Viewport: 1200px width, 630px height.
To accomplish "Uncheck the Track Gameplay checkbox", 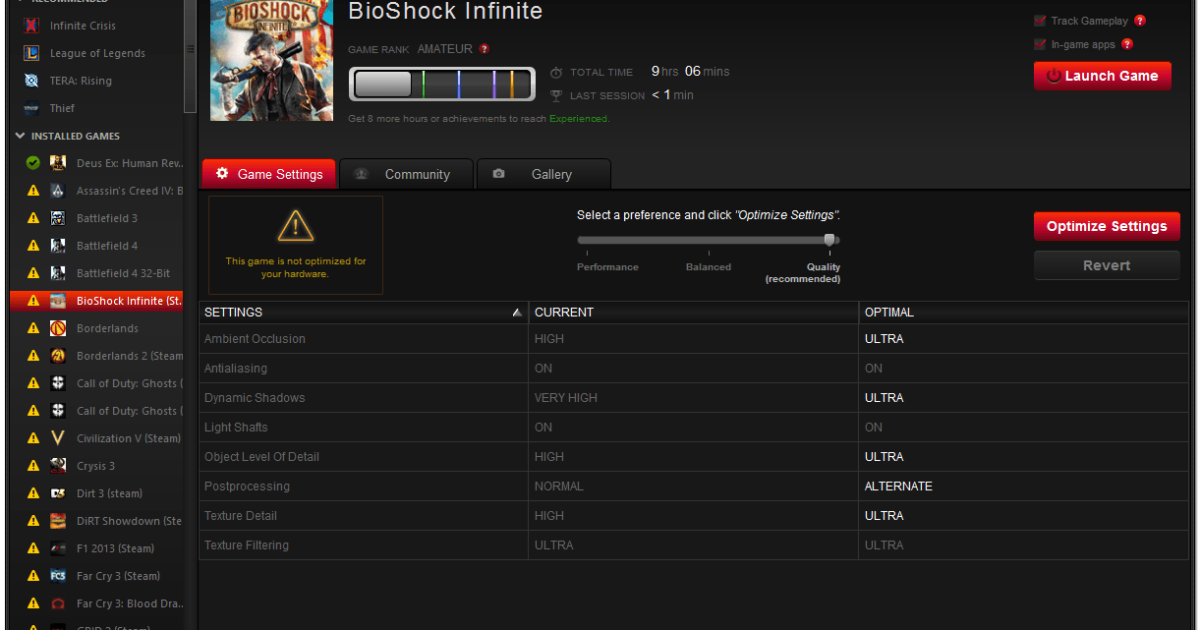I will [1038, 20].
